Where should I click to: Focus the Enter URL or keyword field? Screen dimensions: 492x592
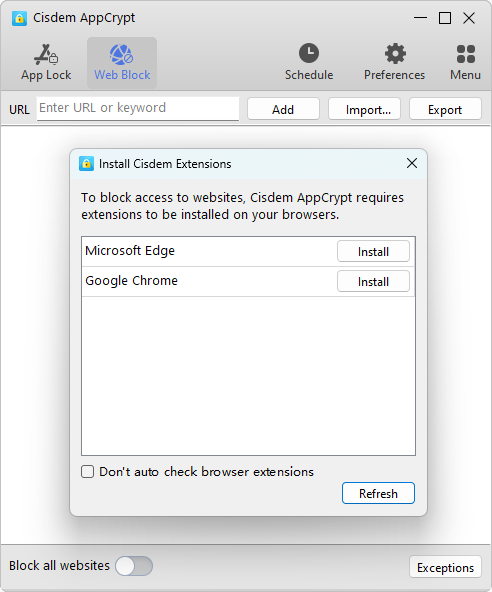(138, 108)
